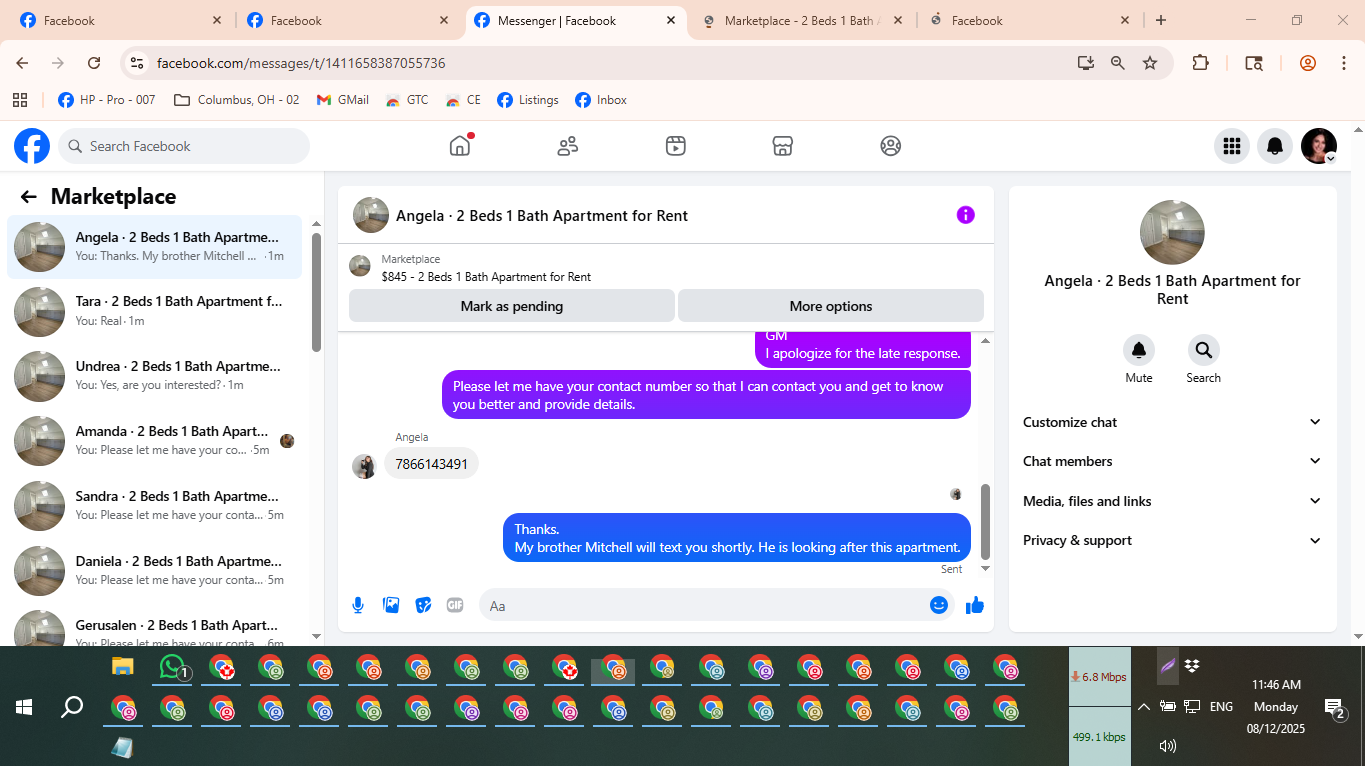Attach a photo with the image icon

(391, 605)
